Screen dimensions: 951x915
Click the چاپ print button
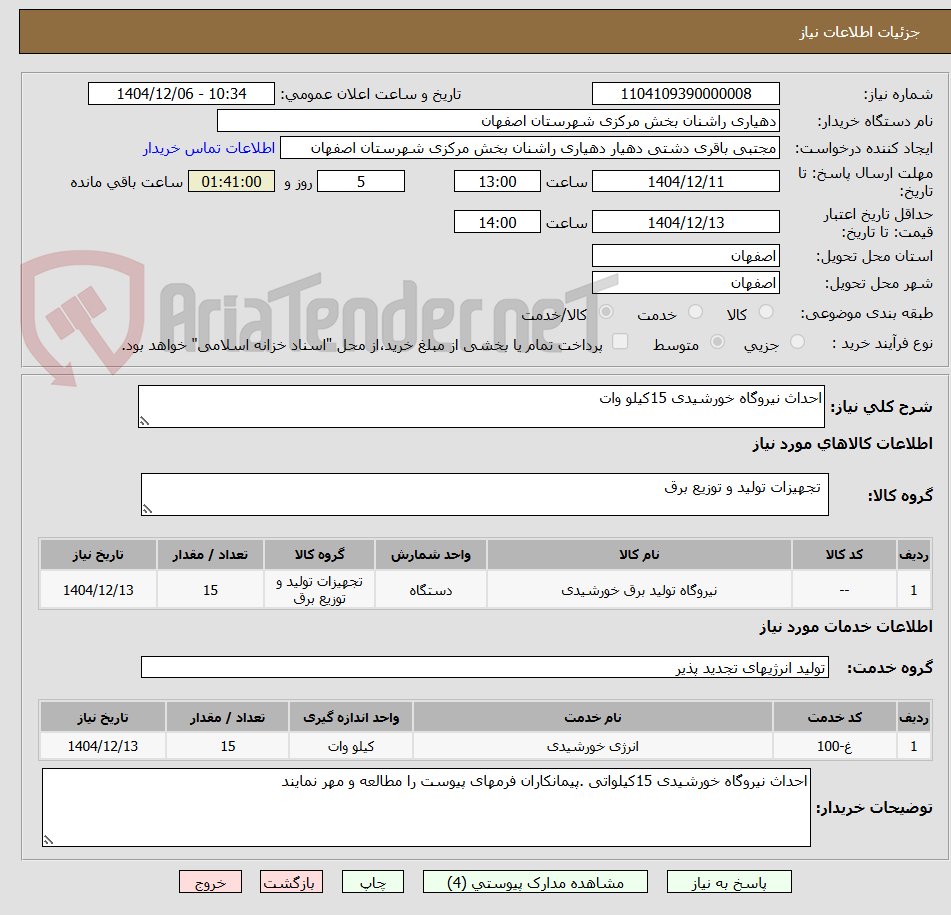coord(372,882)
